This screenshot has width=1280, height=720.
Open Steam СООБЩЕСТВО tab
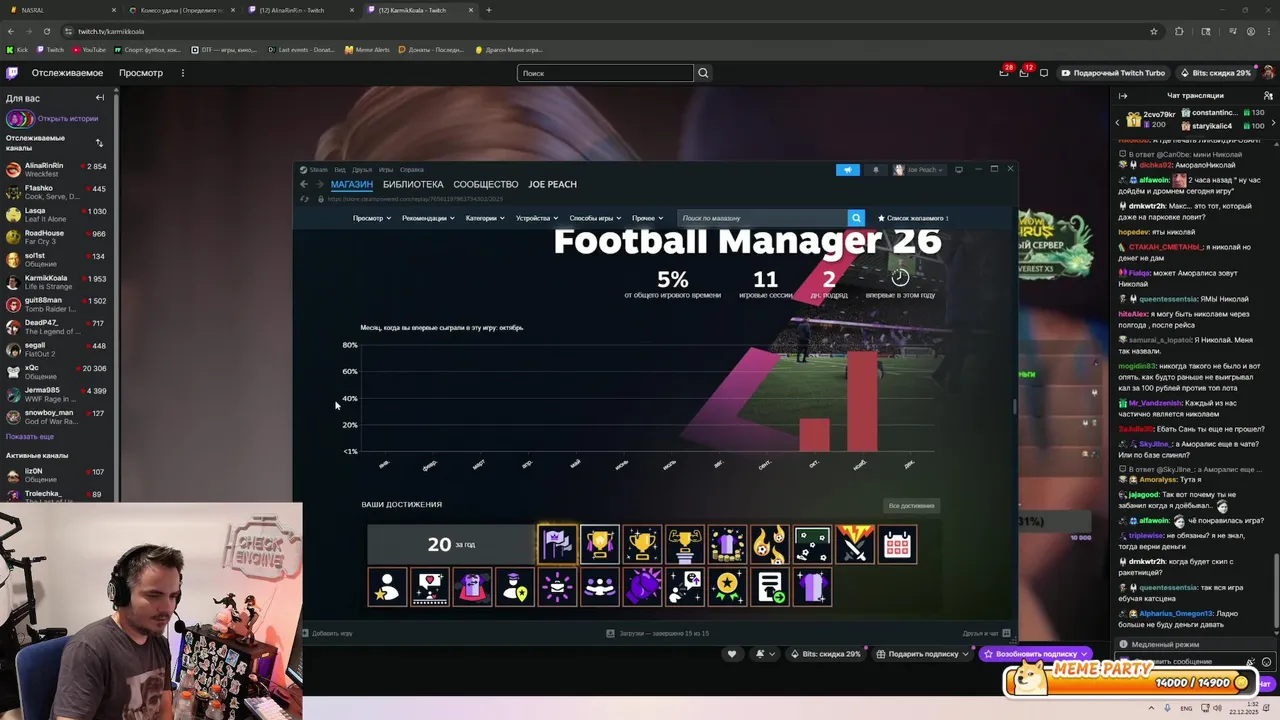tap(486, 184)
